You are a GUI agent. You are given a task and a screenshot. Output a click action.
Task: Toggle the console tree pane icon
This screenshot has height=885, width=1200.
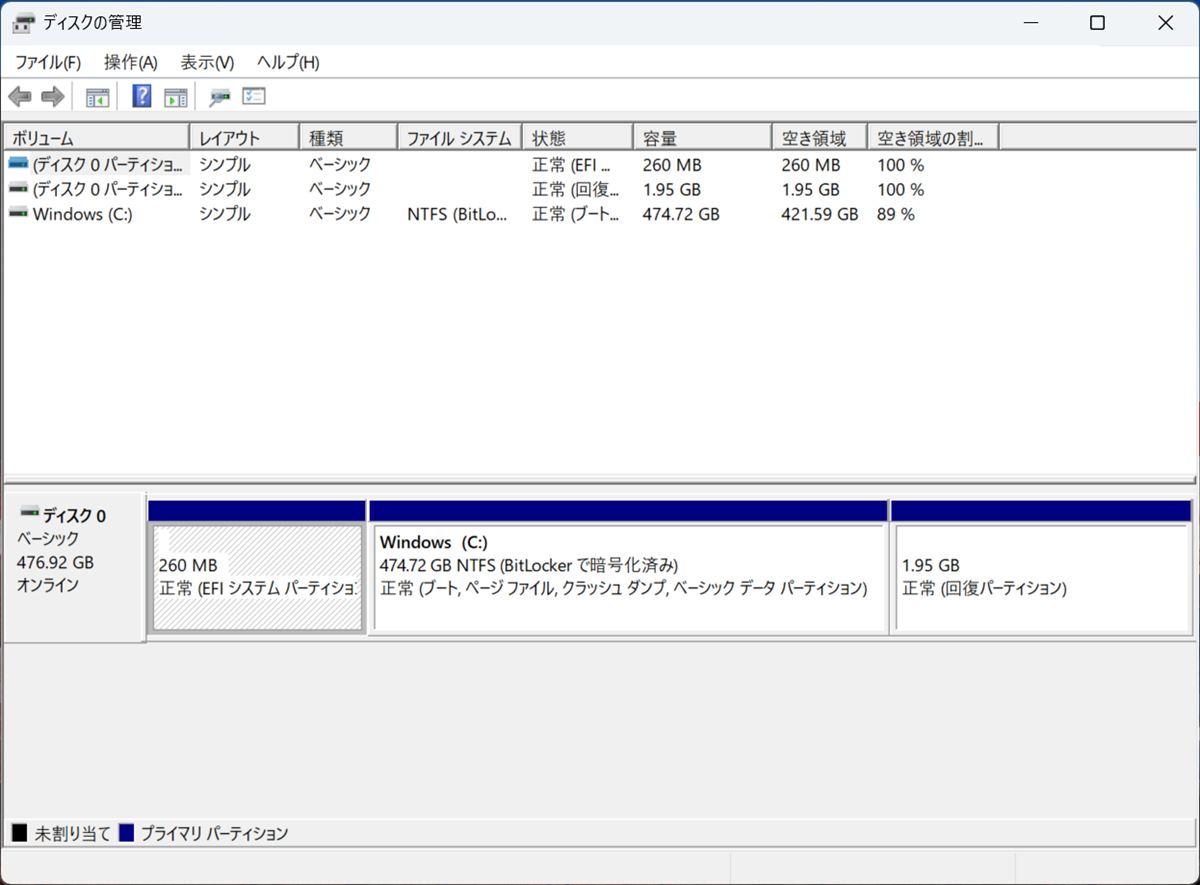[x=97, y=97]
